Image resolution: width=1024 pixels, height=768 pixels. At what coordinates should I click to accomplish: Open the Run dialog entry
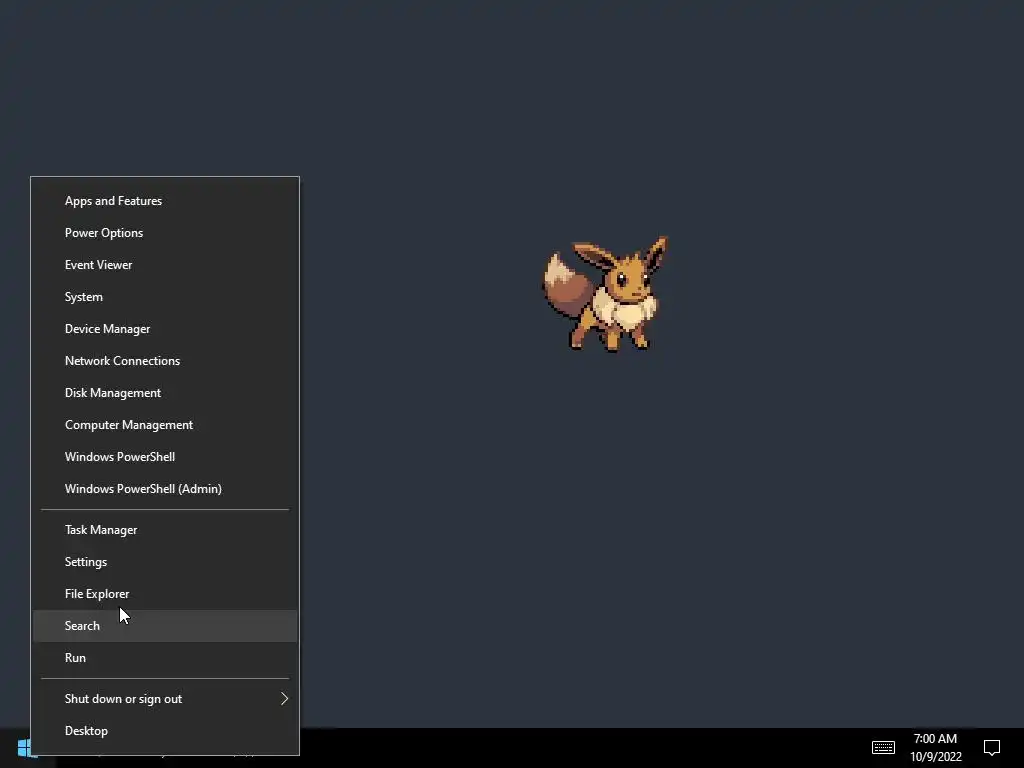[165, 658]
